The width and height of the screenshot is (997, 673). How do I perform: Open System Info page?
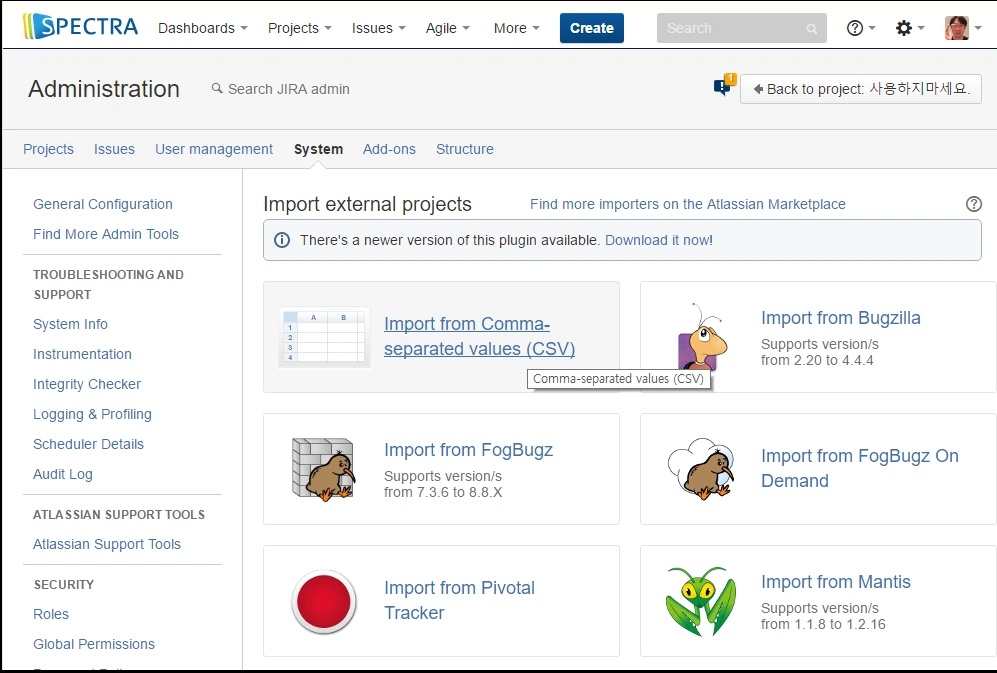click(71, 324)
